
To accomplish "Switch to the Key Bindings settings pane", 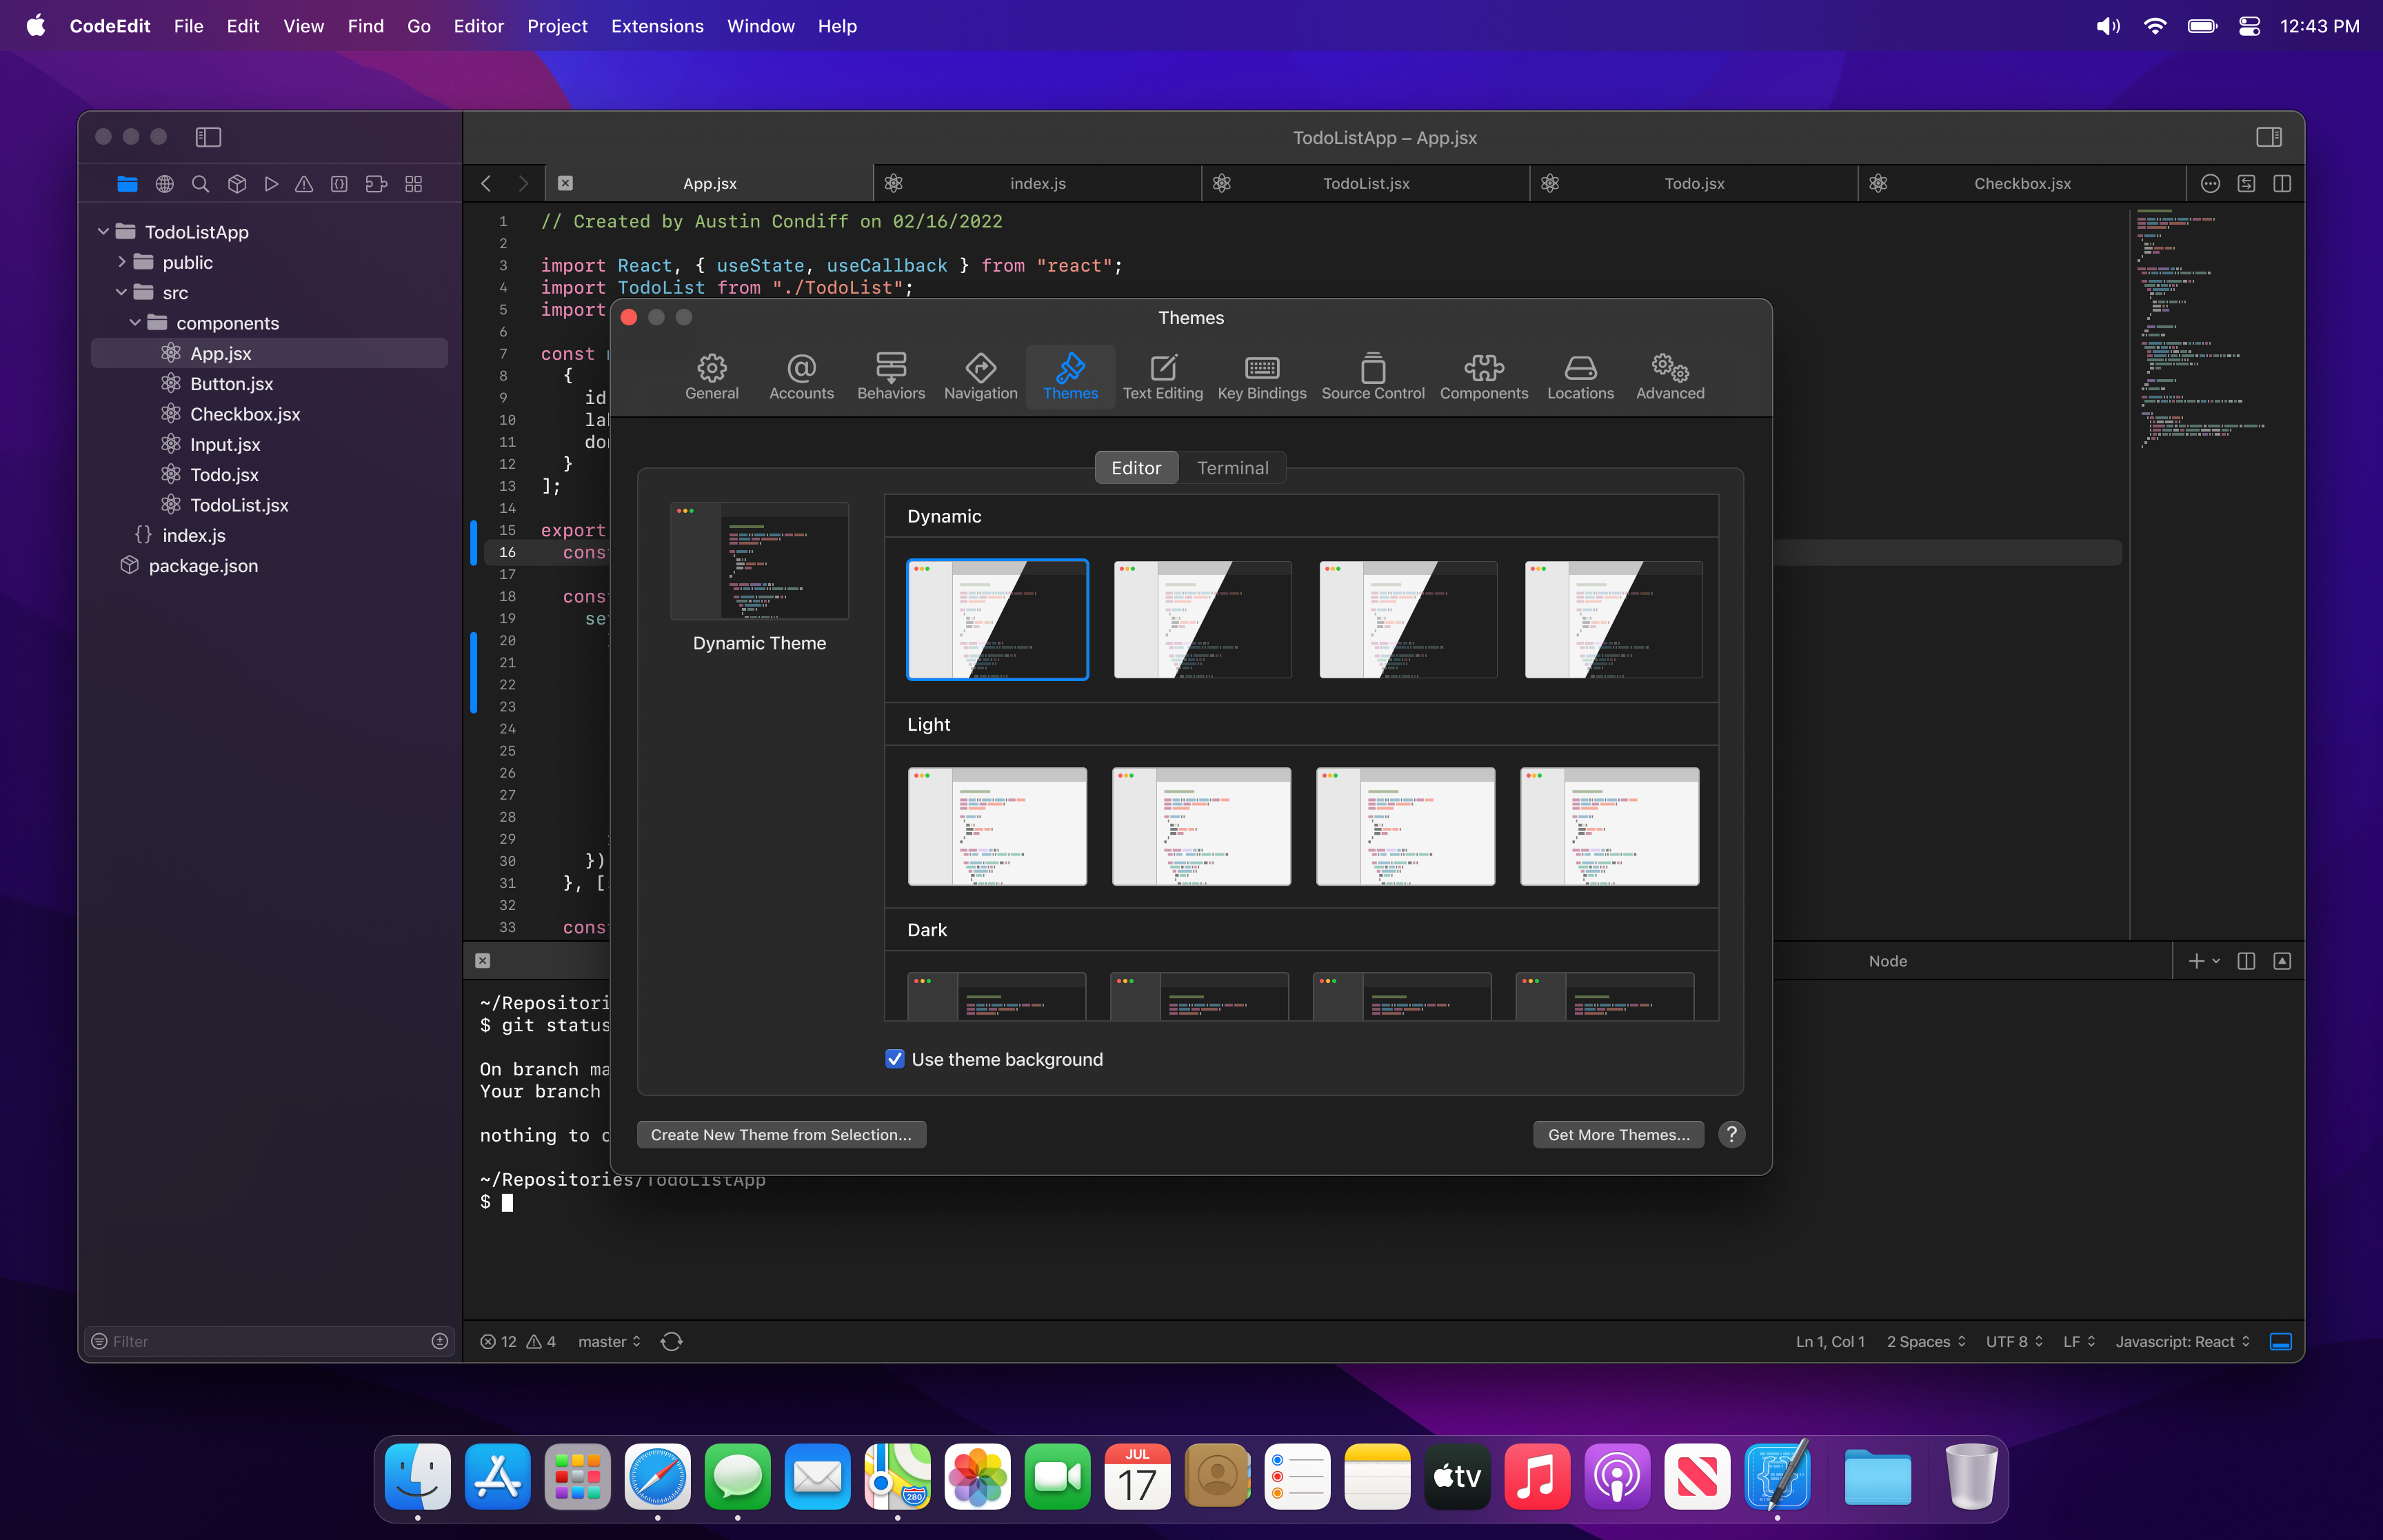I will tap(1261, 376).
